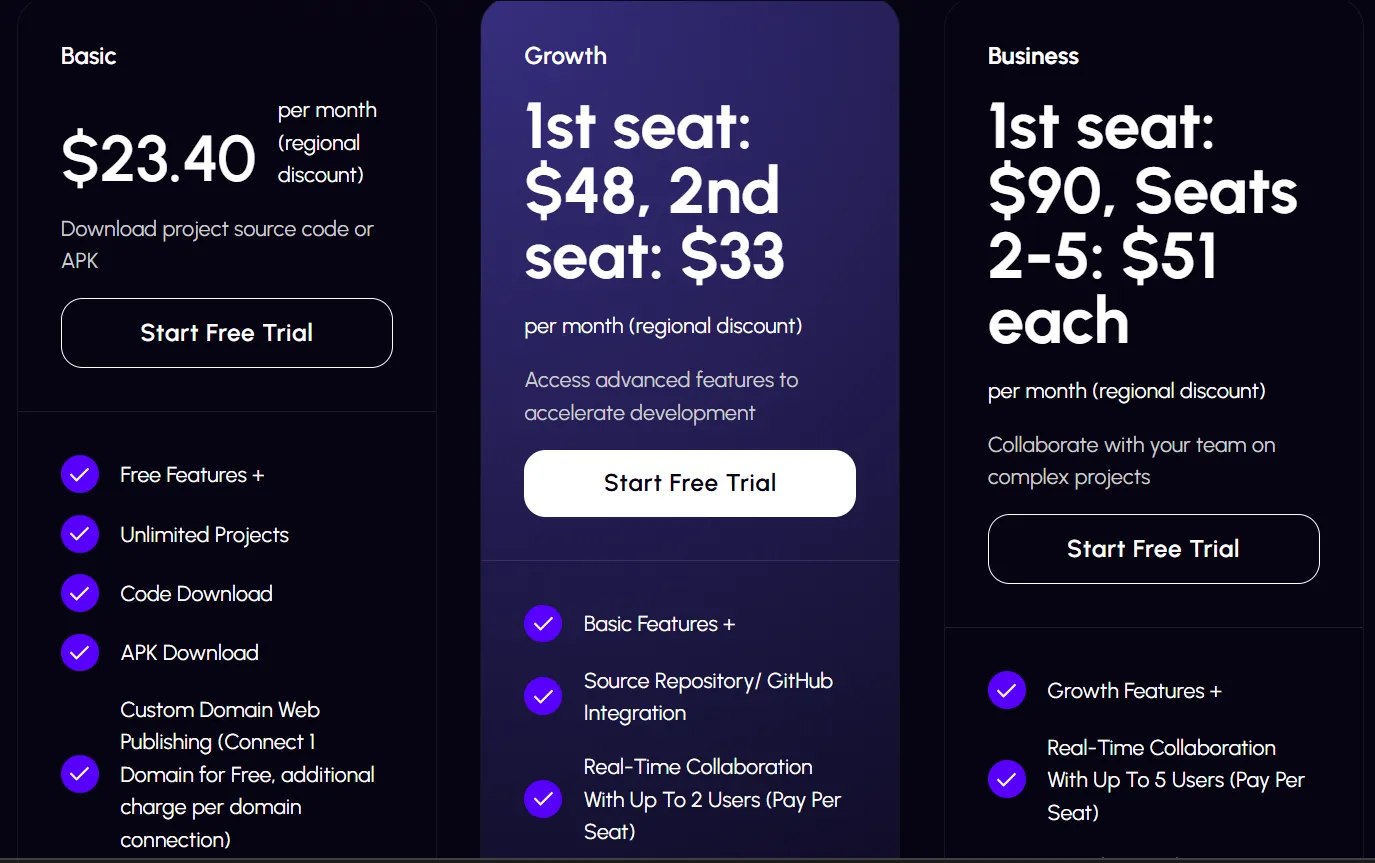Click checkmark beside Up To 2 Users collaboration
The width and height of the screenshot is (1375, 863).
(543, 799)
